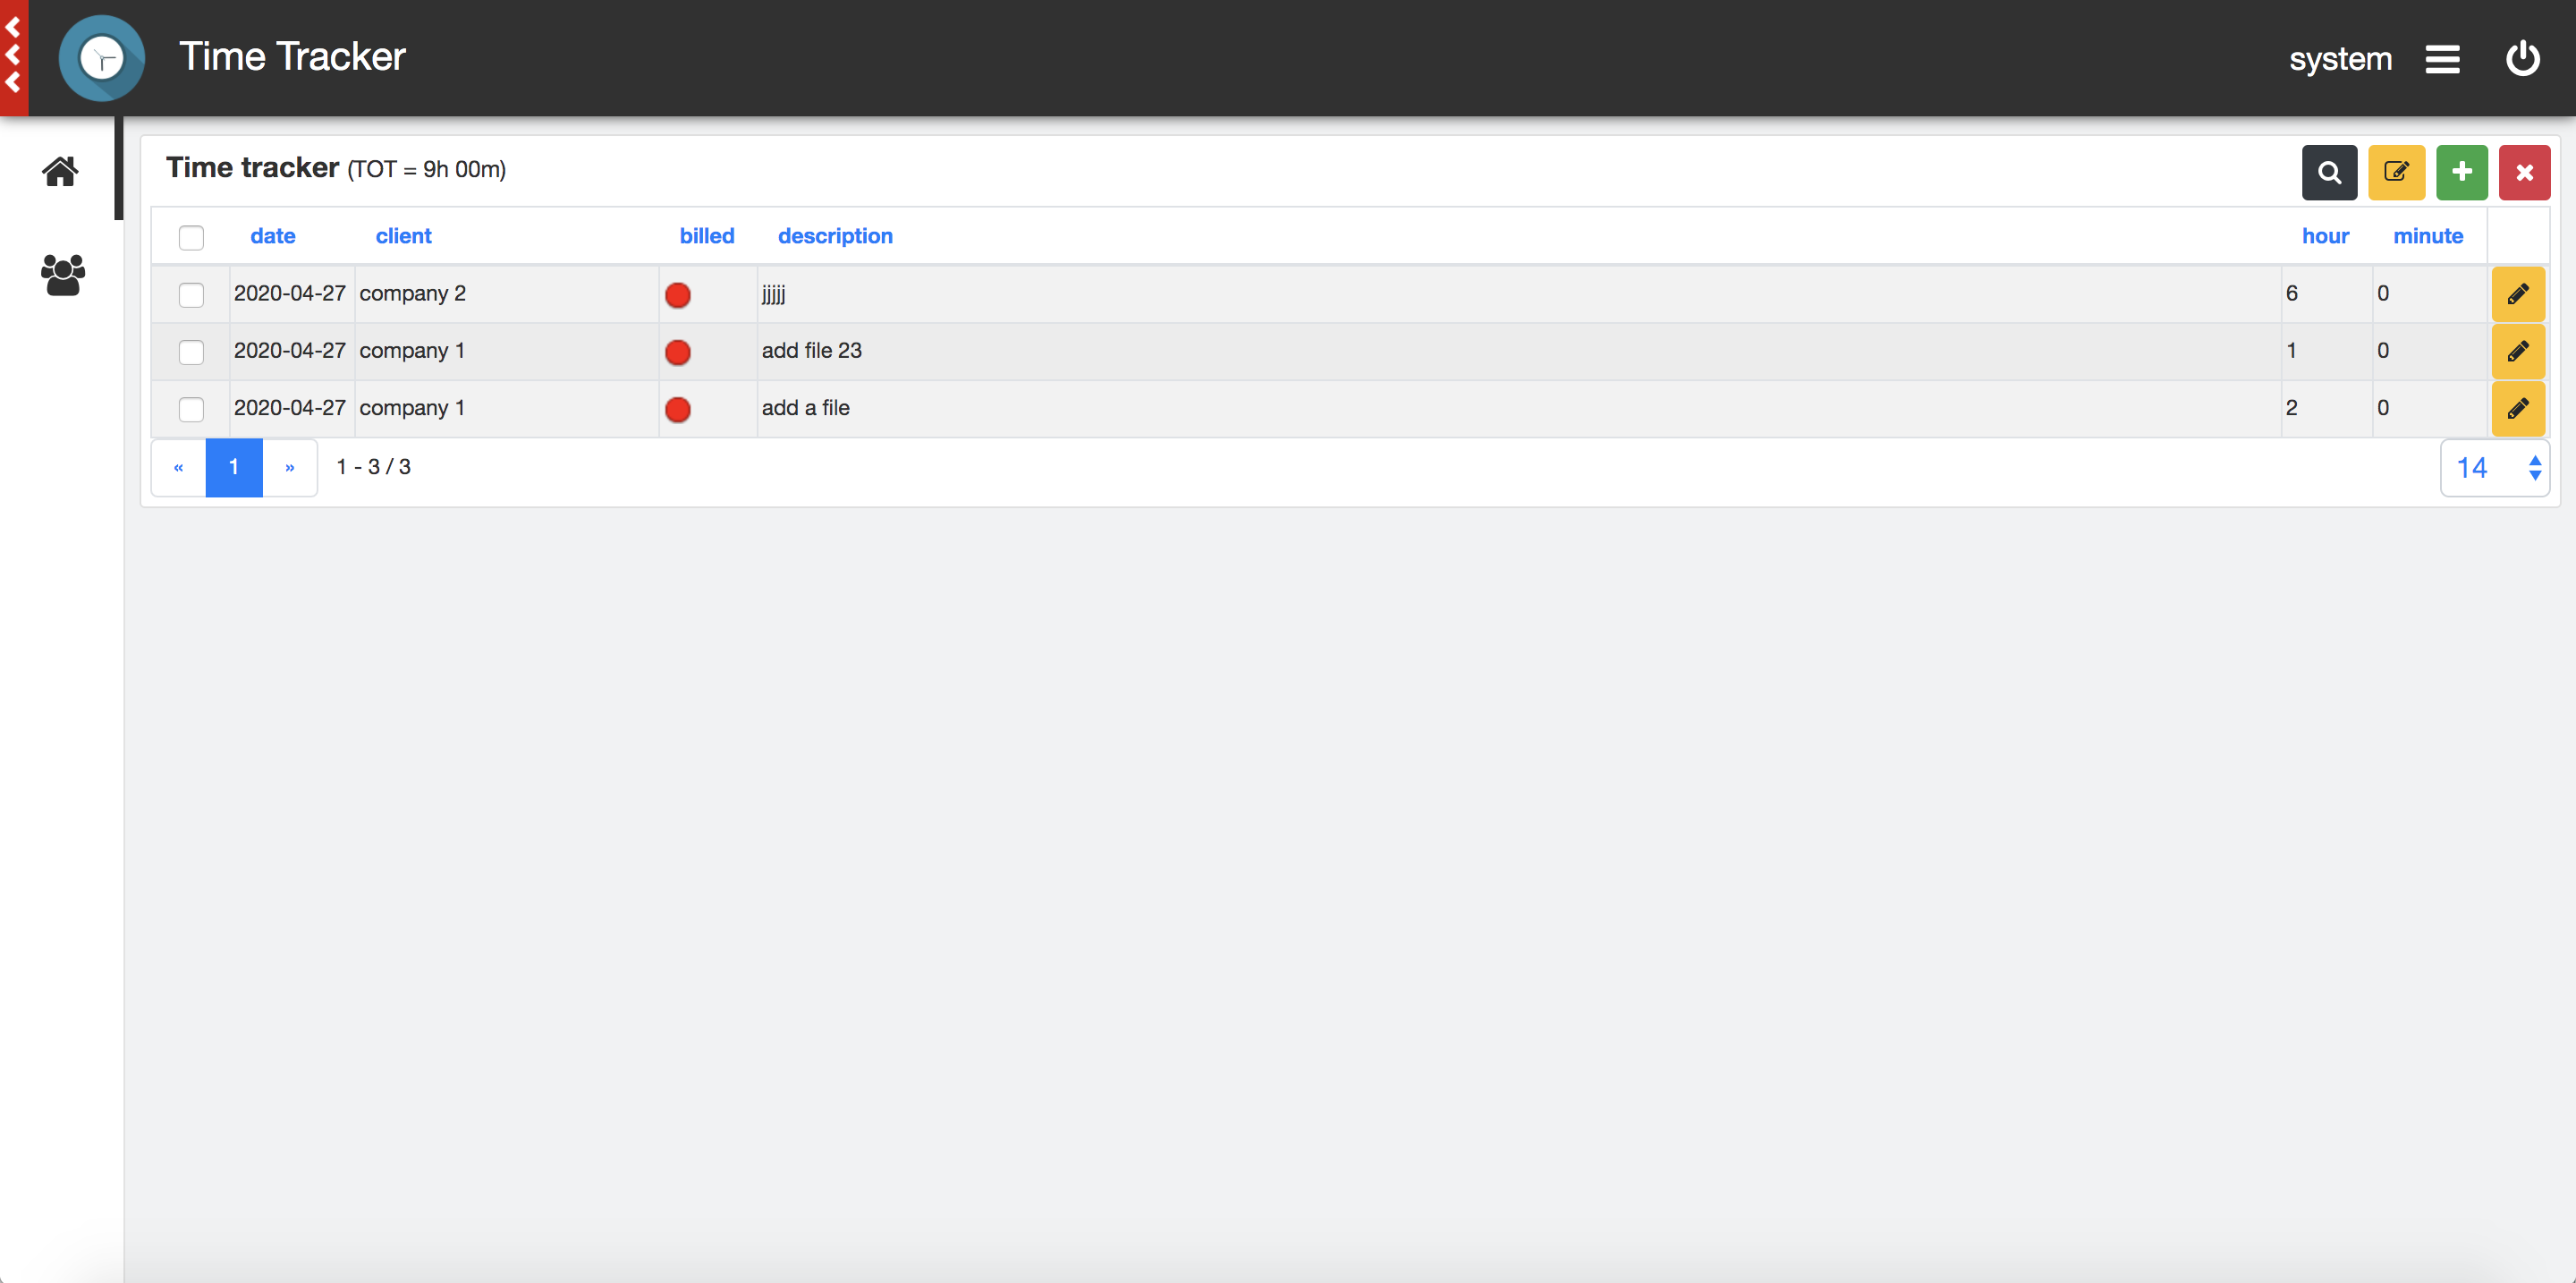The width and height of the screenshot is (2576, 1283).
Task: Open the rows-per-page dropdown showing 14
Action: coord(2495,468)
